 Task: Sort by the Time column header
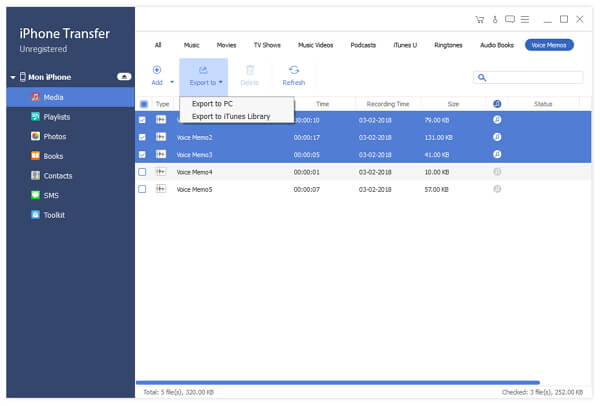323,104
